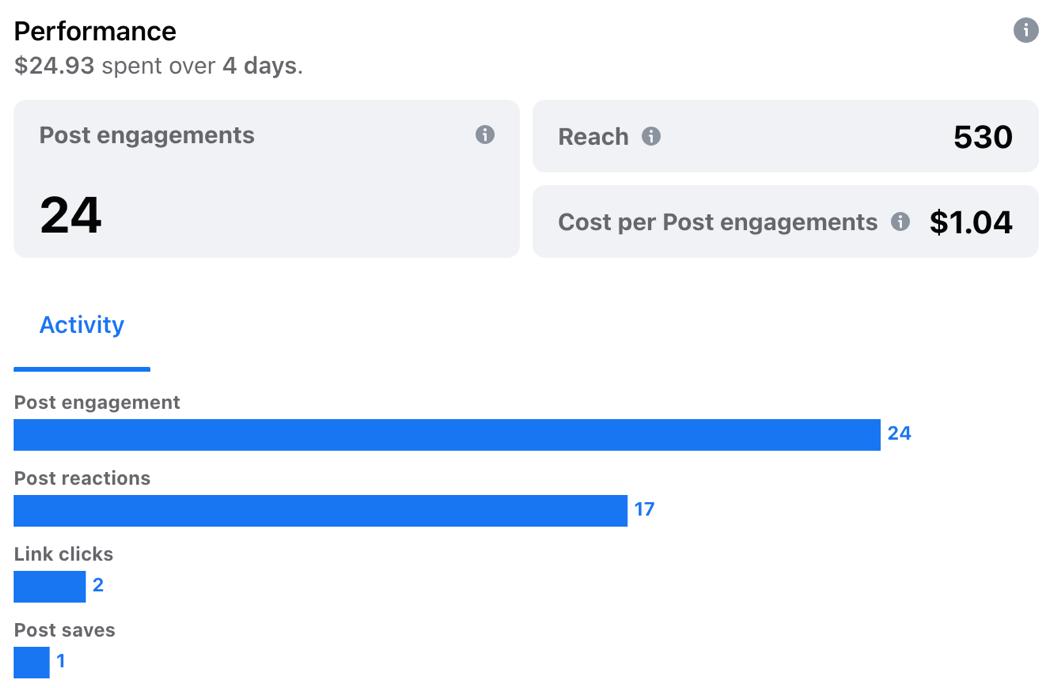Screen dimensions: 1054x688
Task: Click the Performance heading
Action: pyautogui.click(x=95, y=31)
